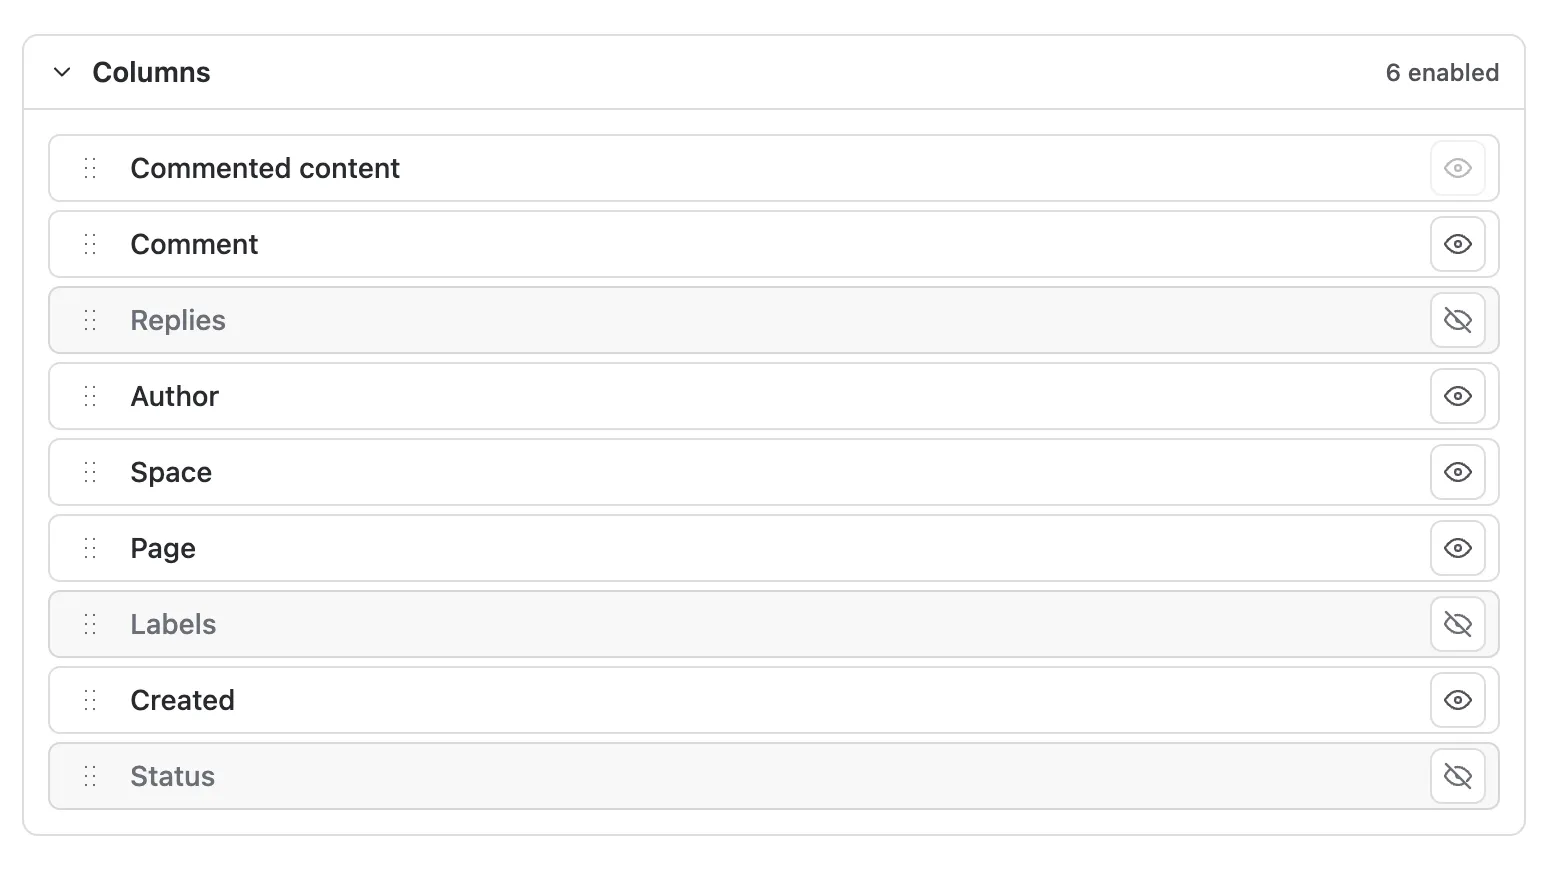Screen dimensions: 1548x872
Task: Collapse the Columns section chevron
Action: [x=62, y=72]
